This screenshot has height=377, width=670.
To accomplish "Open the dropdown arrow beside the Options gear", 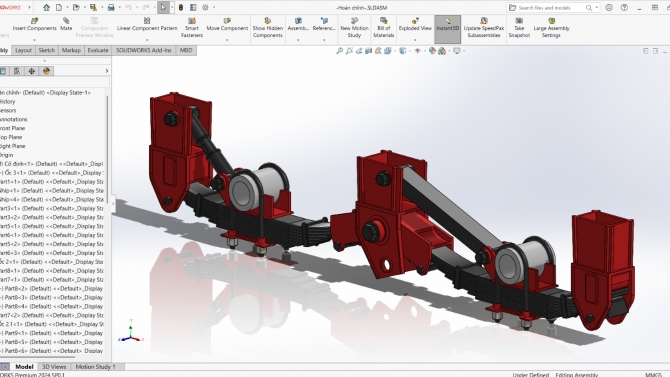I will click(214, 7).
